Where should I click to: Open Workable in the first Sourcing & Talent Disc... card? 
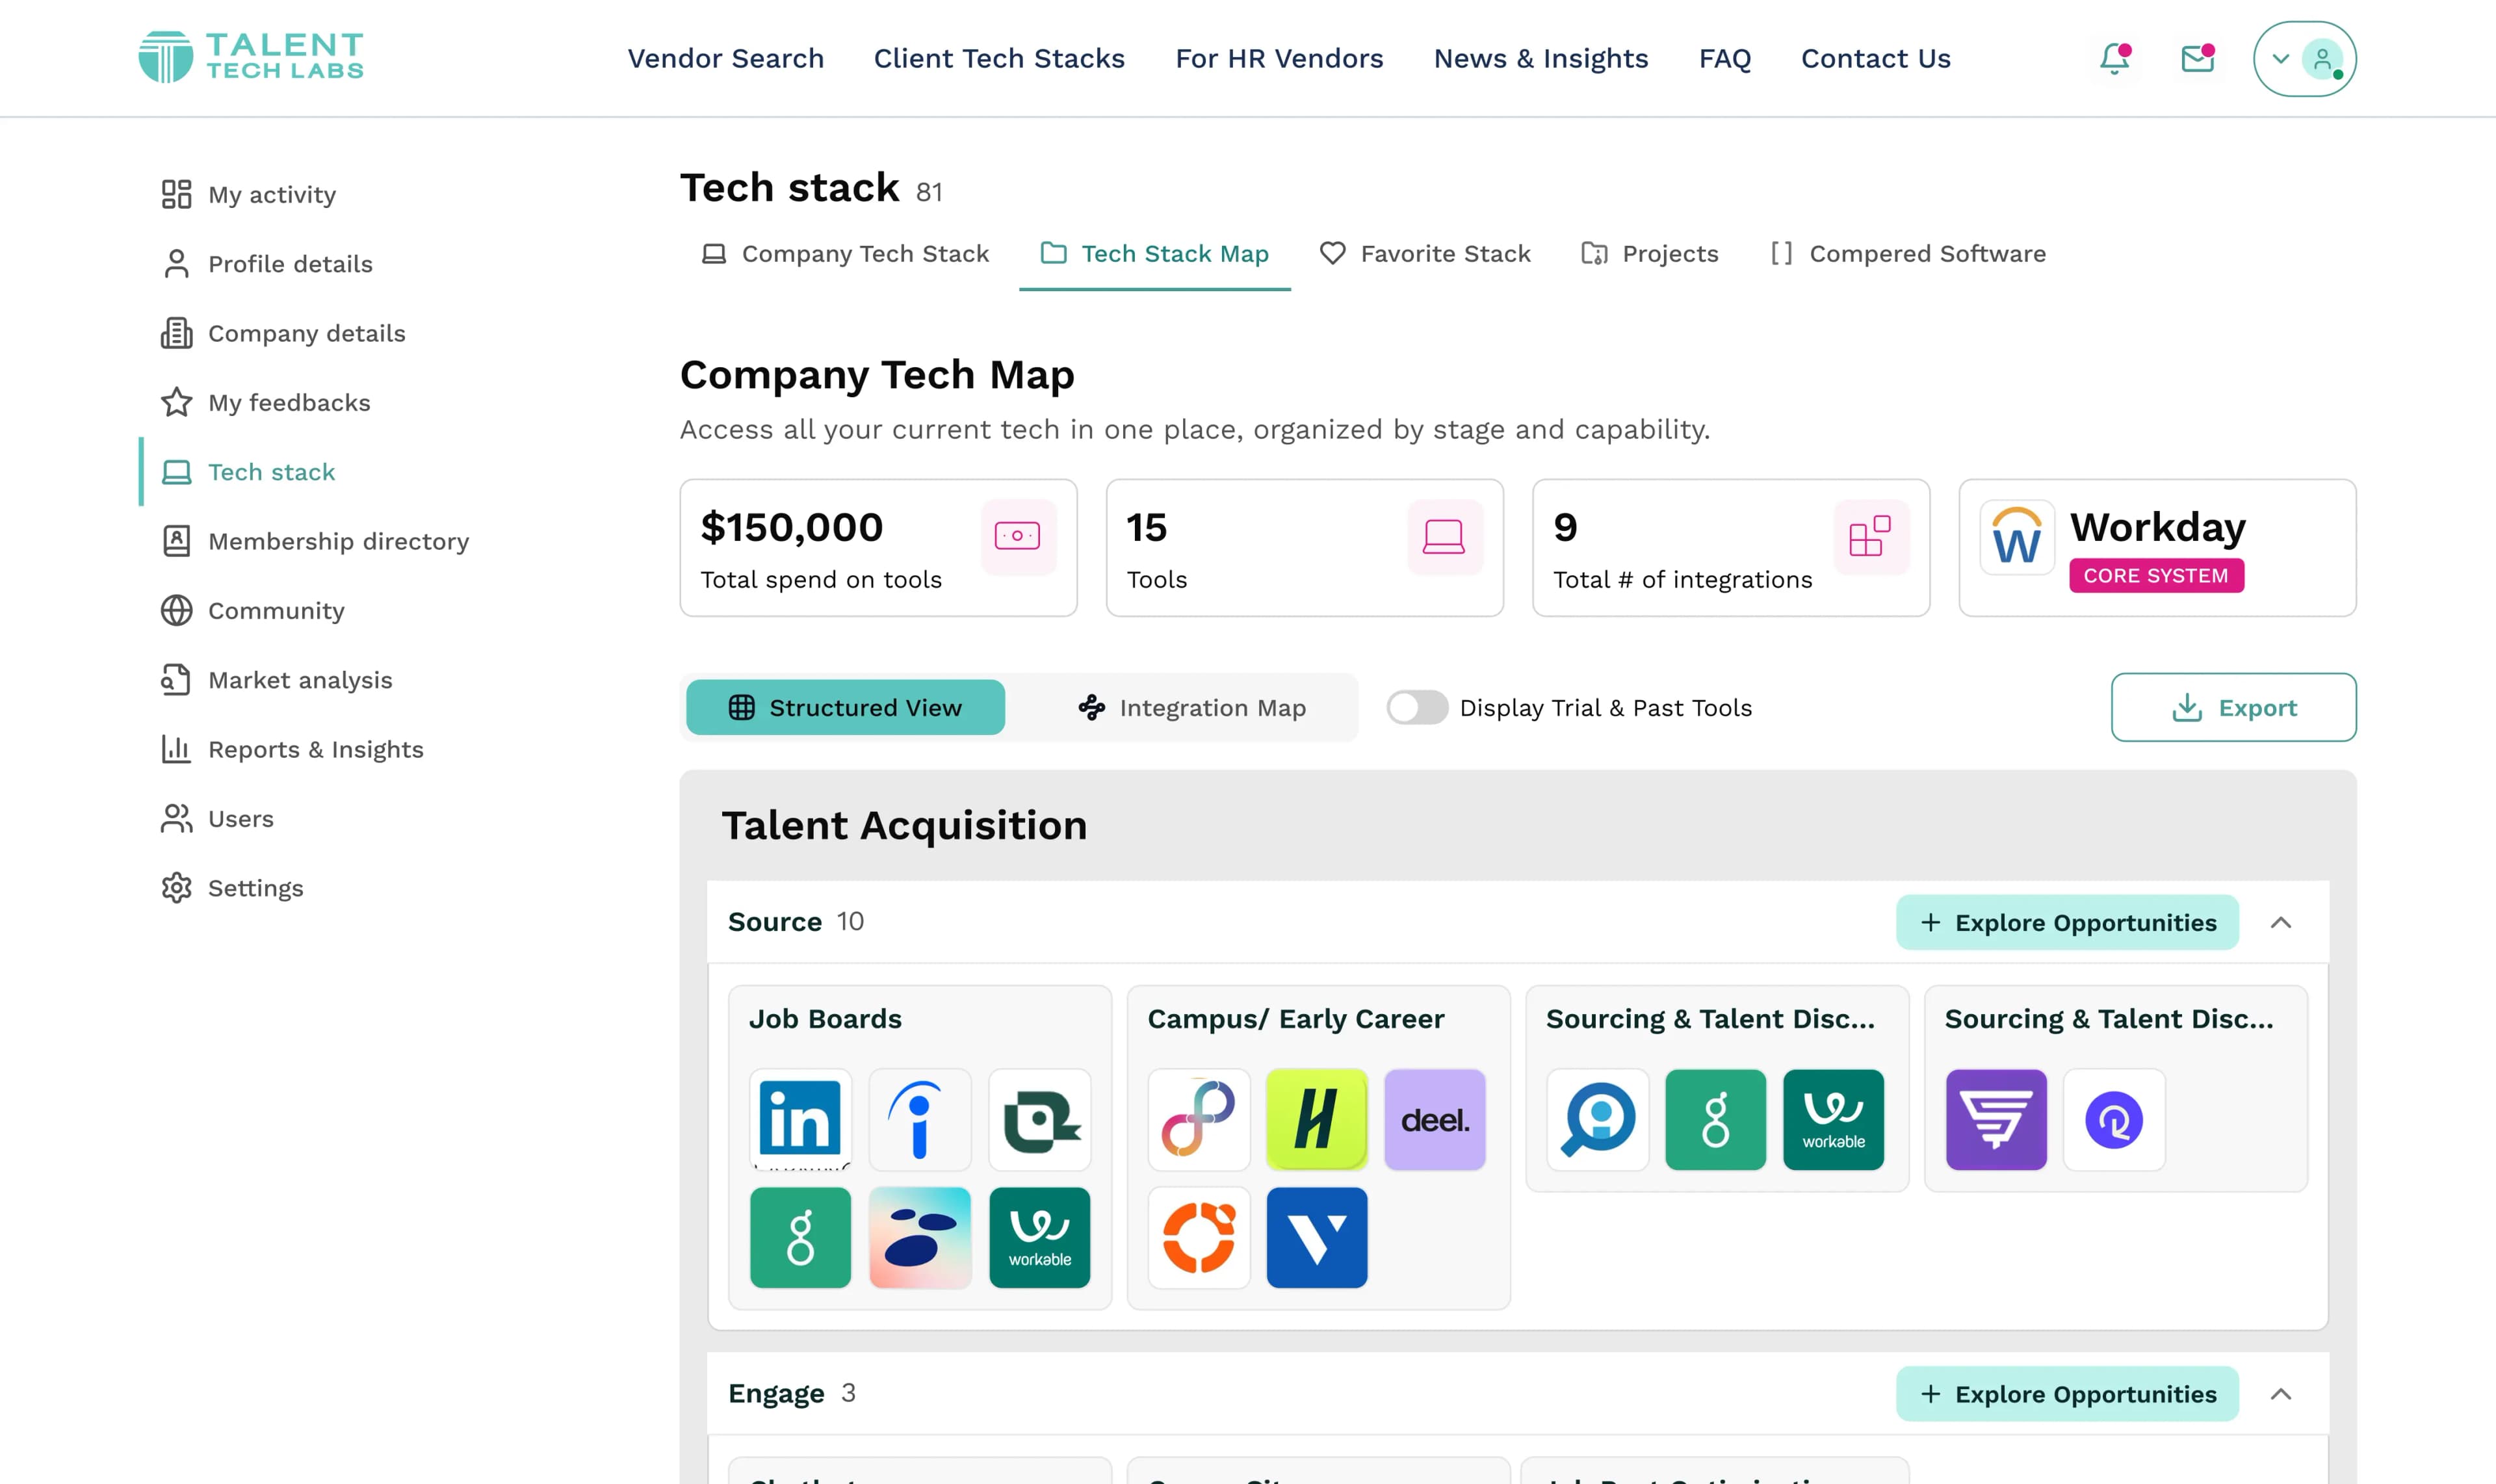pyautogui.click(x=1834, y=1119)
